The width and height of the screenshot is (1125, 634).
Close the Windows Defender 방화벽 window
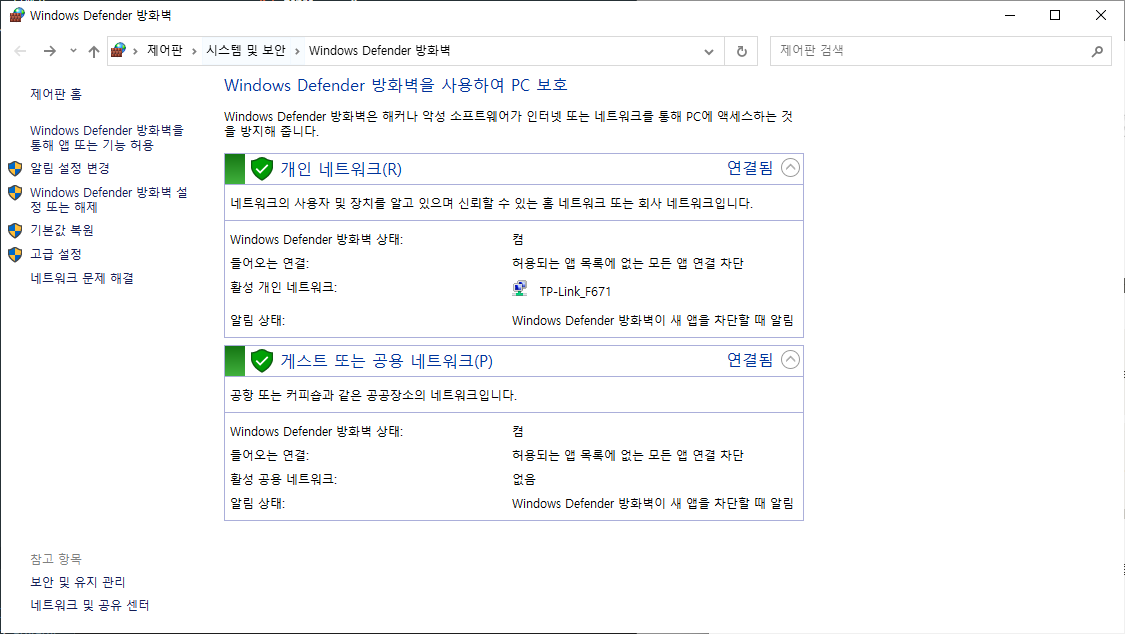(1101, 15)
